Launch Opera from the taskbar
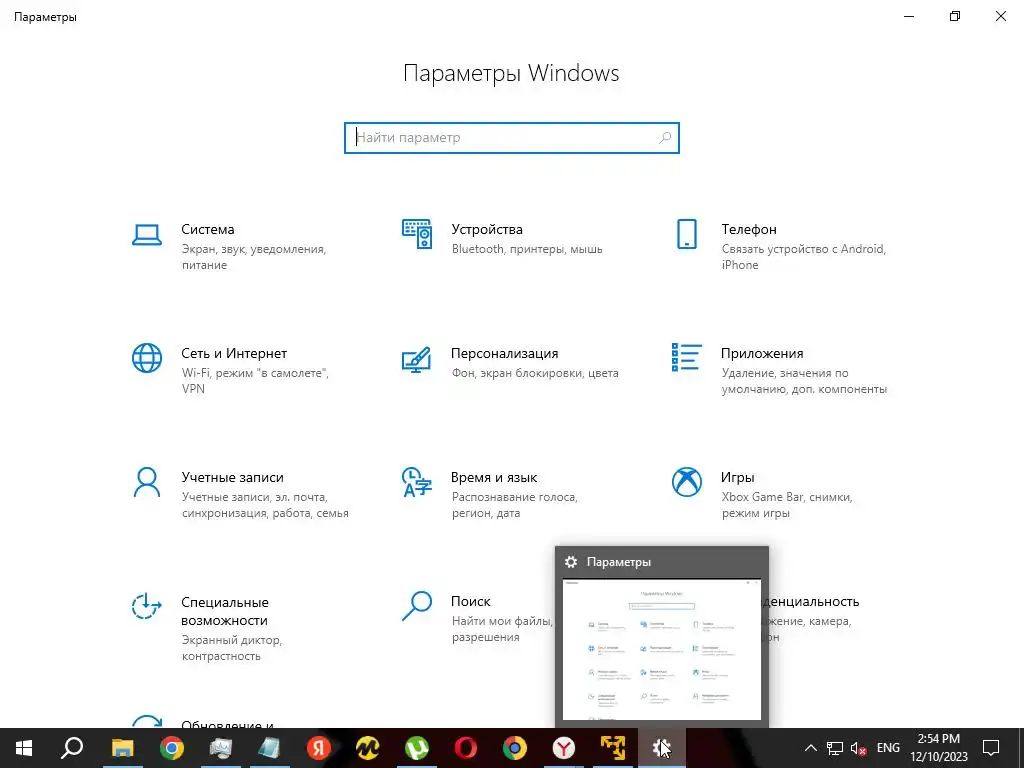Screen dimensions: 1024x768 pyautogui.click(x=466, y=748)
